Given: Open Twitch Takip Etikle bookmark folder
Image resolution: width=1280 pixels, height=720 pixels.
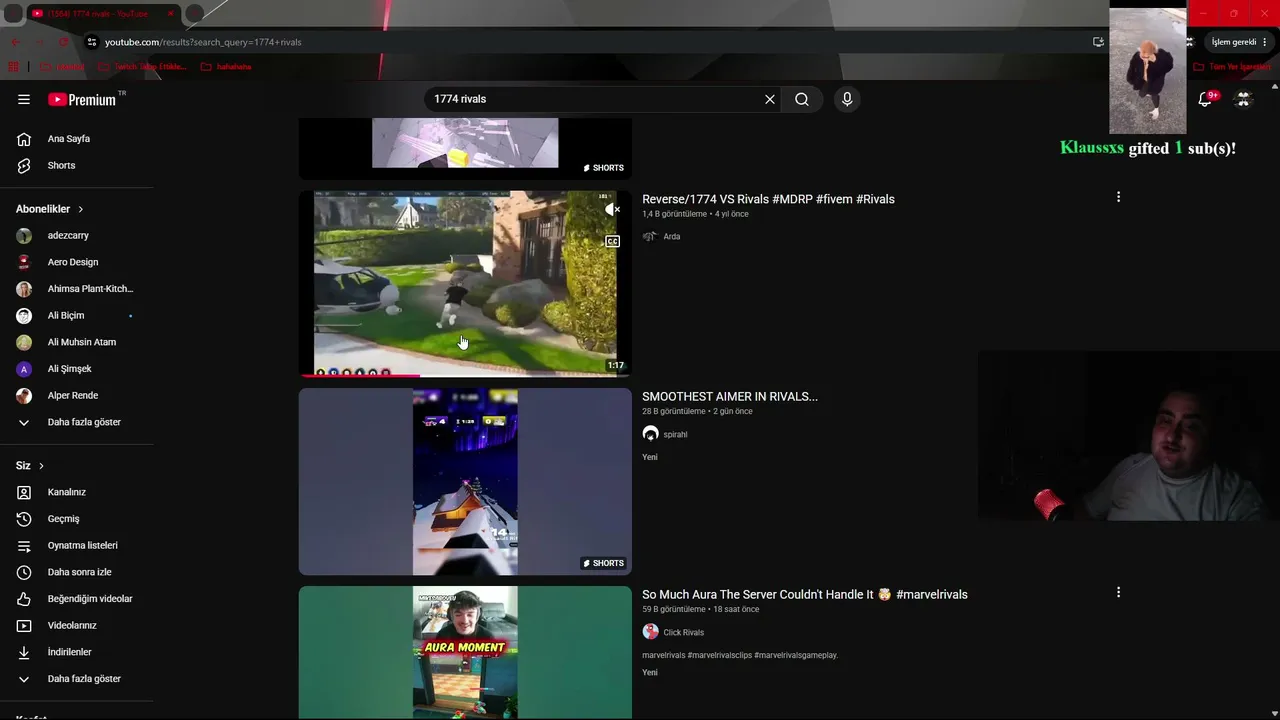Looking at the screenshot, I should [x=142, y=67].
